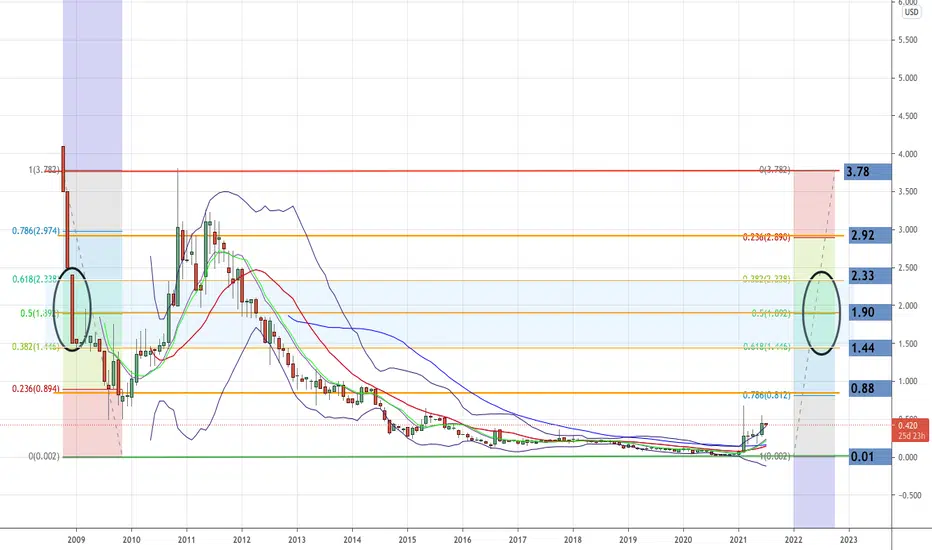Click the left Fibonacci label 0.786(2.974)

coord(36,231)
